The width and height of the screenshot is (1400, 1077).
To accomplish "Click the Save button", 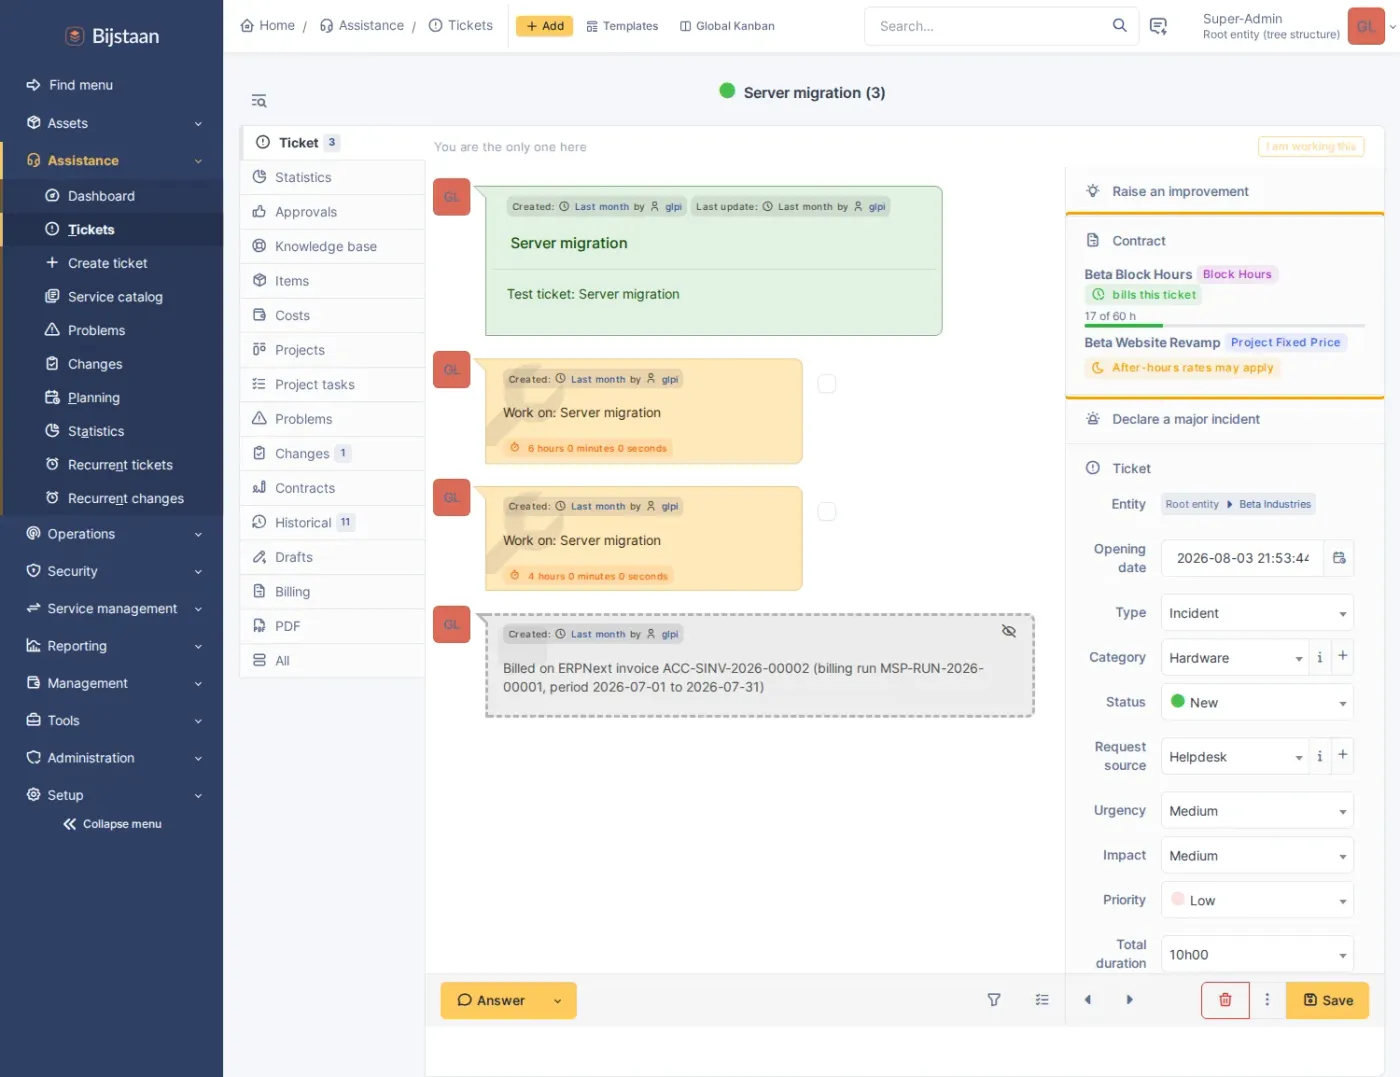I will (1327, 1000).
